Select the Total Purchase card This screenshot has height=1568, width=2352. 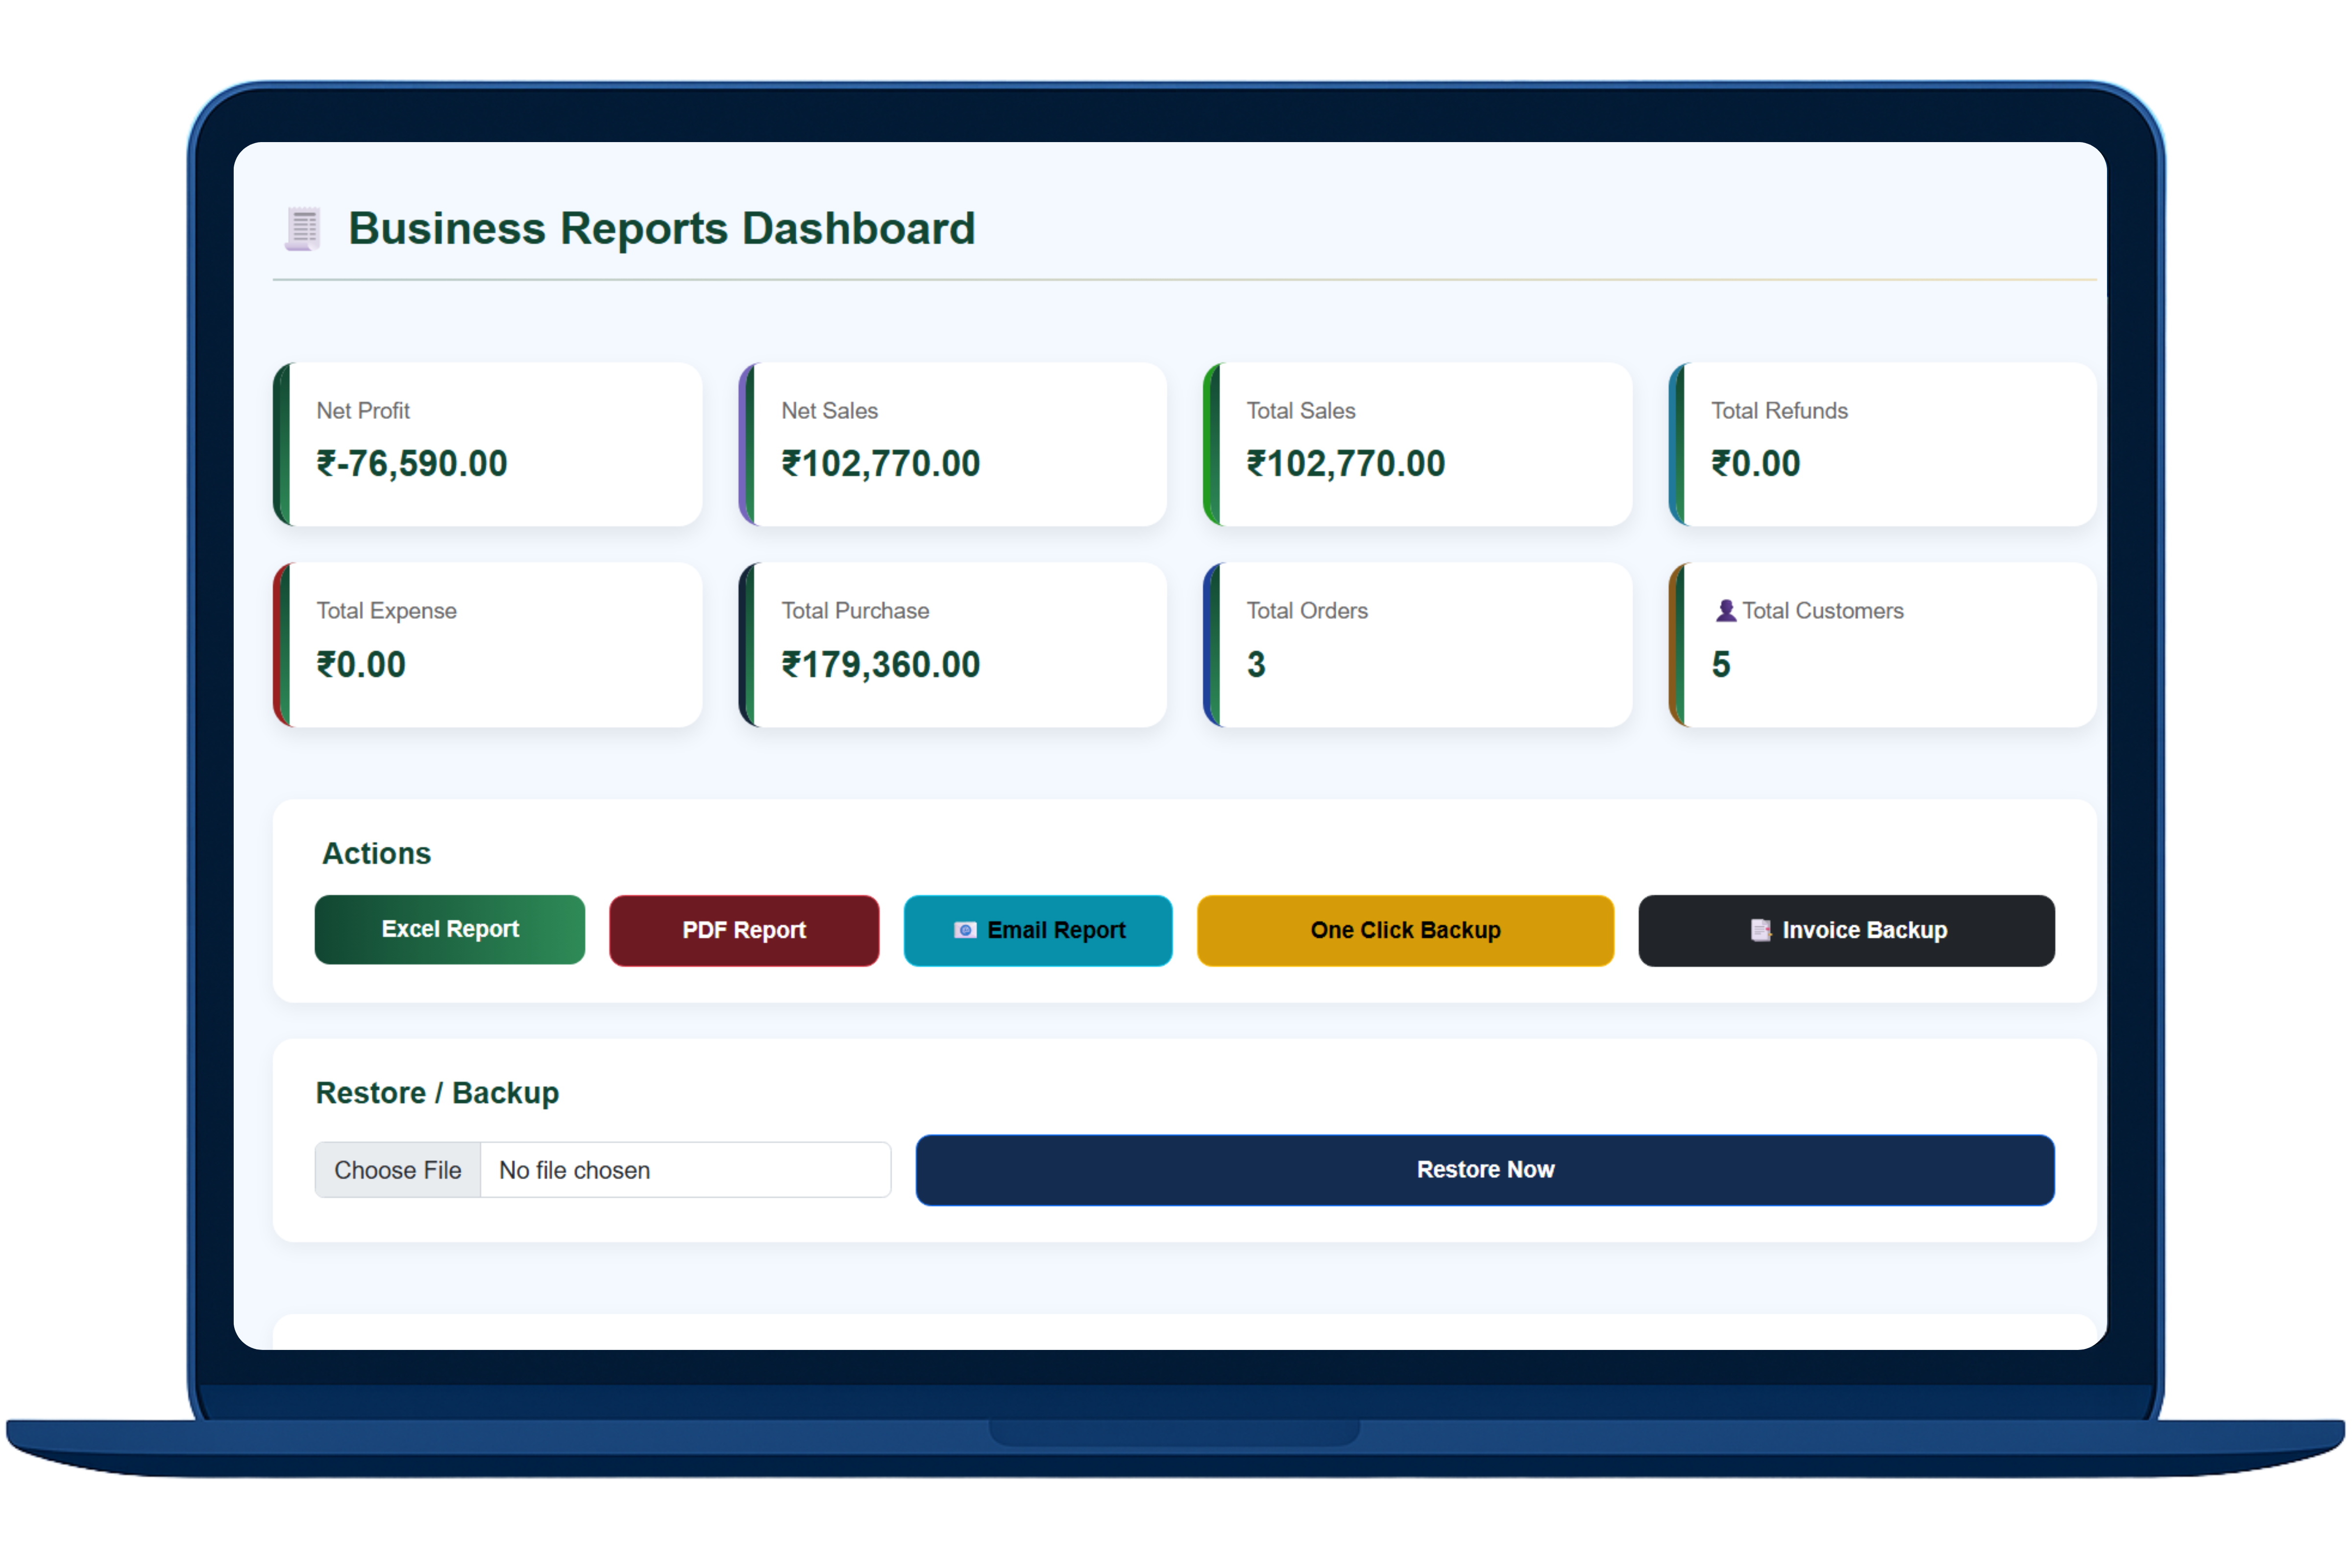[x=953, y=644]
